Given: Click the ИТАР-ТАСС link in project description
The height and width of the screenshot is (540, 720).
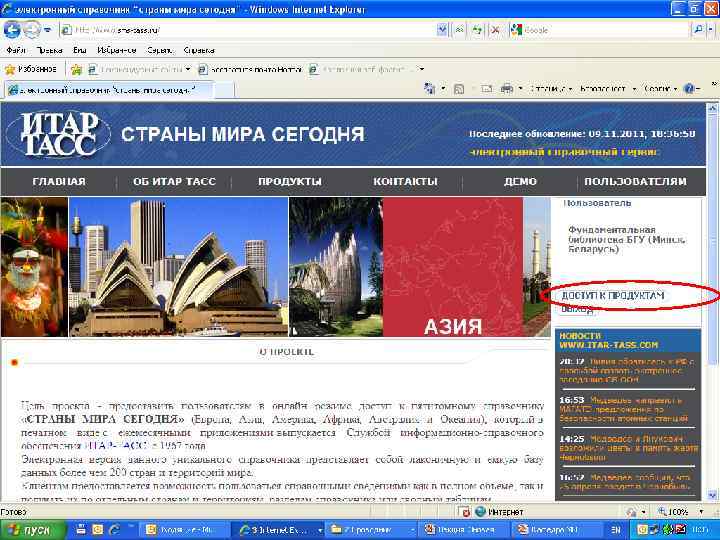Looking at the screenshot, I should tap(117, 445).
